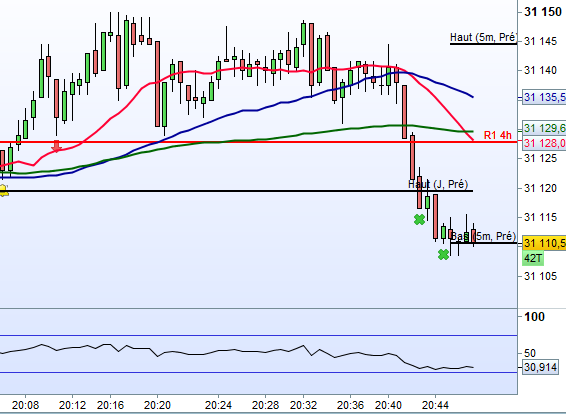Image resolution: width=566 pixels, height=414 pixels.
Task: Click the 20:12 time axis label
Action: [x=72, y=405]
